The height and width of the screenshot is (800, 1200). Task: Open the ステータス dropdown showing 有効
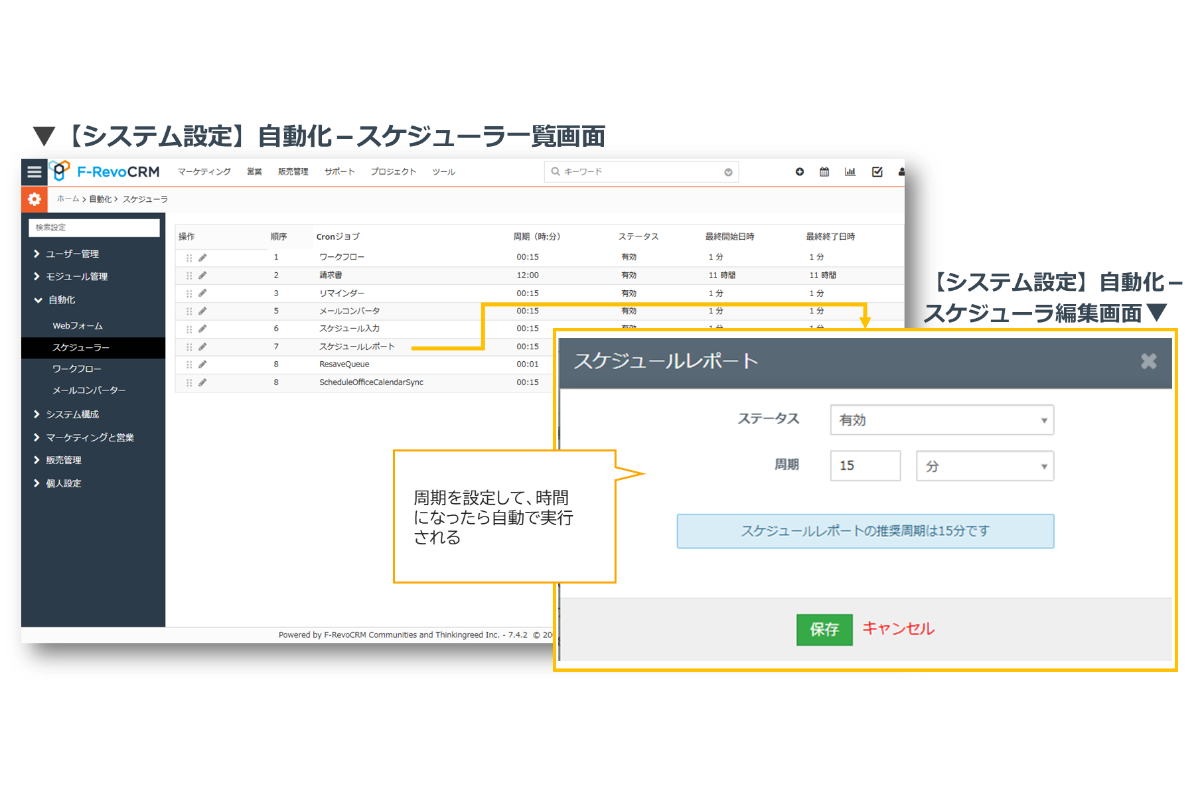(x=941, y=420)
